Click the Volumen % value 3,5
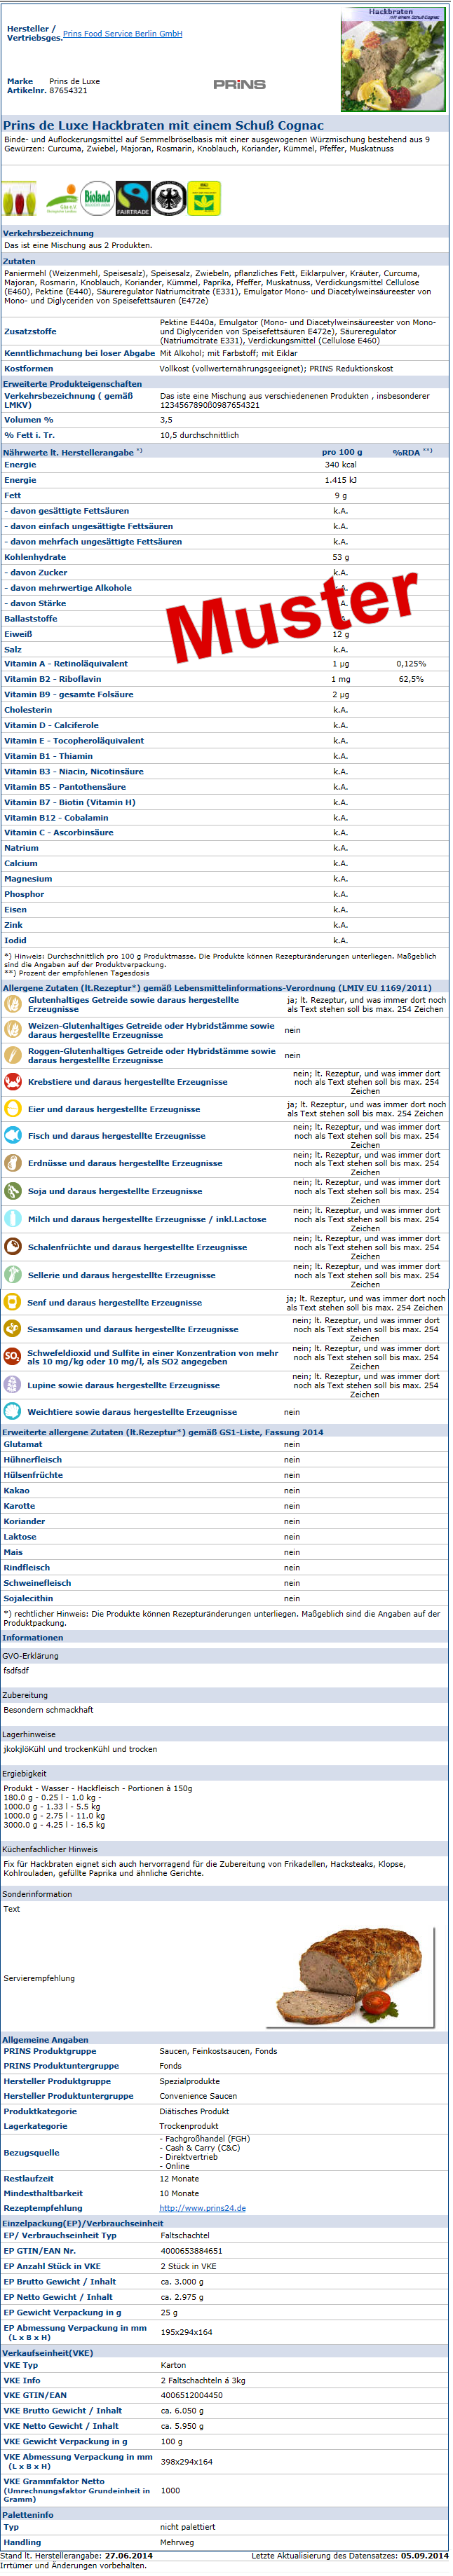 [166, 419]
